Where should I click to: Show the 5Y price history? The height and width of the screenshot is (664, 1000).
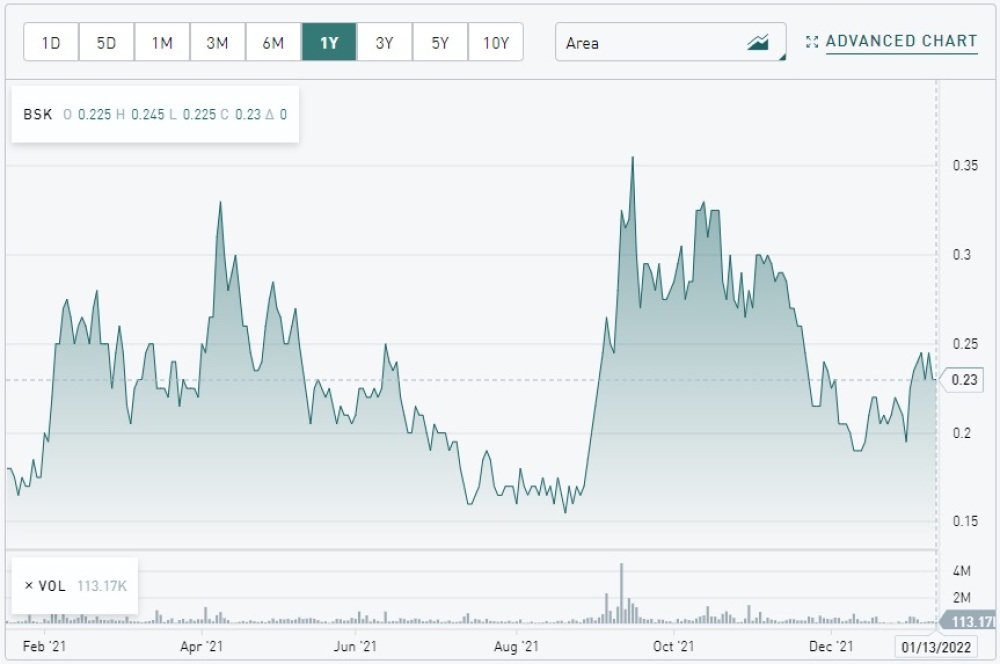pyautogui.click(x=440, y=42)
